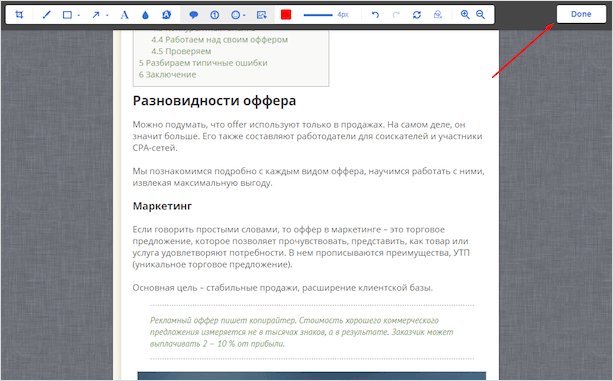Click the Done button

click(x=581, y=14)
